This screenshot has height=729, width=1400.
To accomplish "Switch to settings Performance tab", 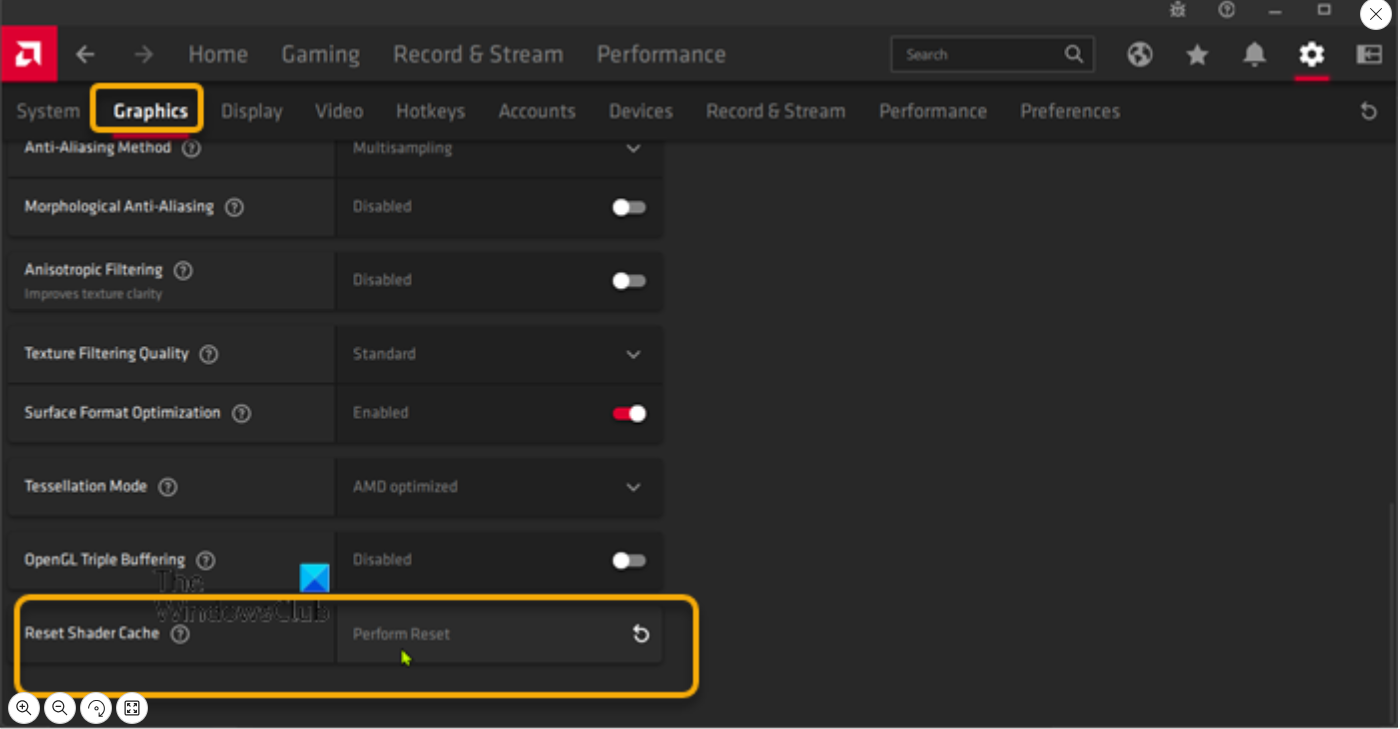I will (933, 111).
